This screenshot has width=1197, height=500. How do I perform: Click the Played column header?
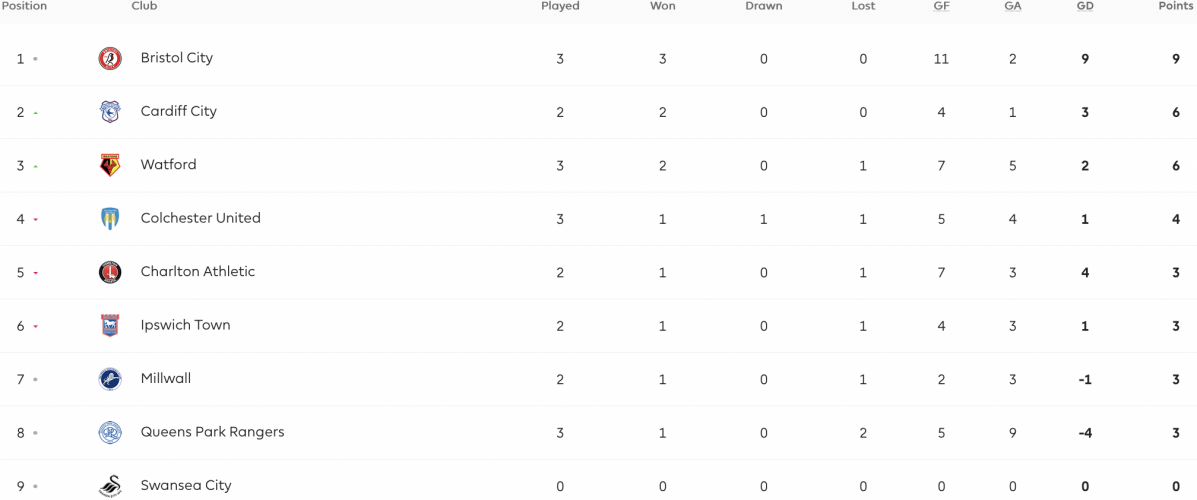(560, 6)
